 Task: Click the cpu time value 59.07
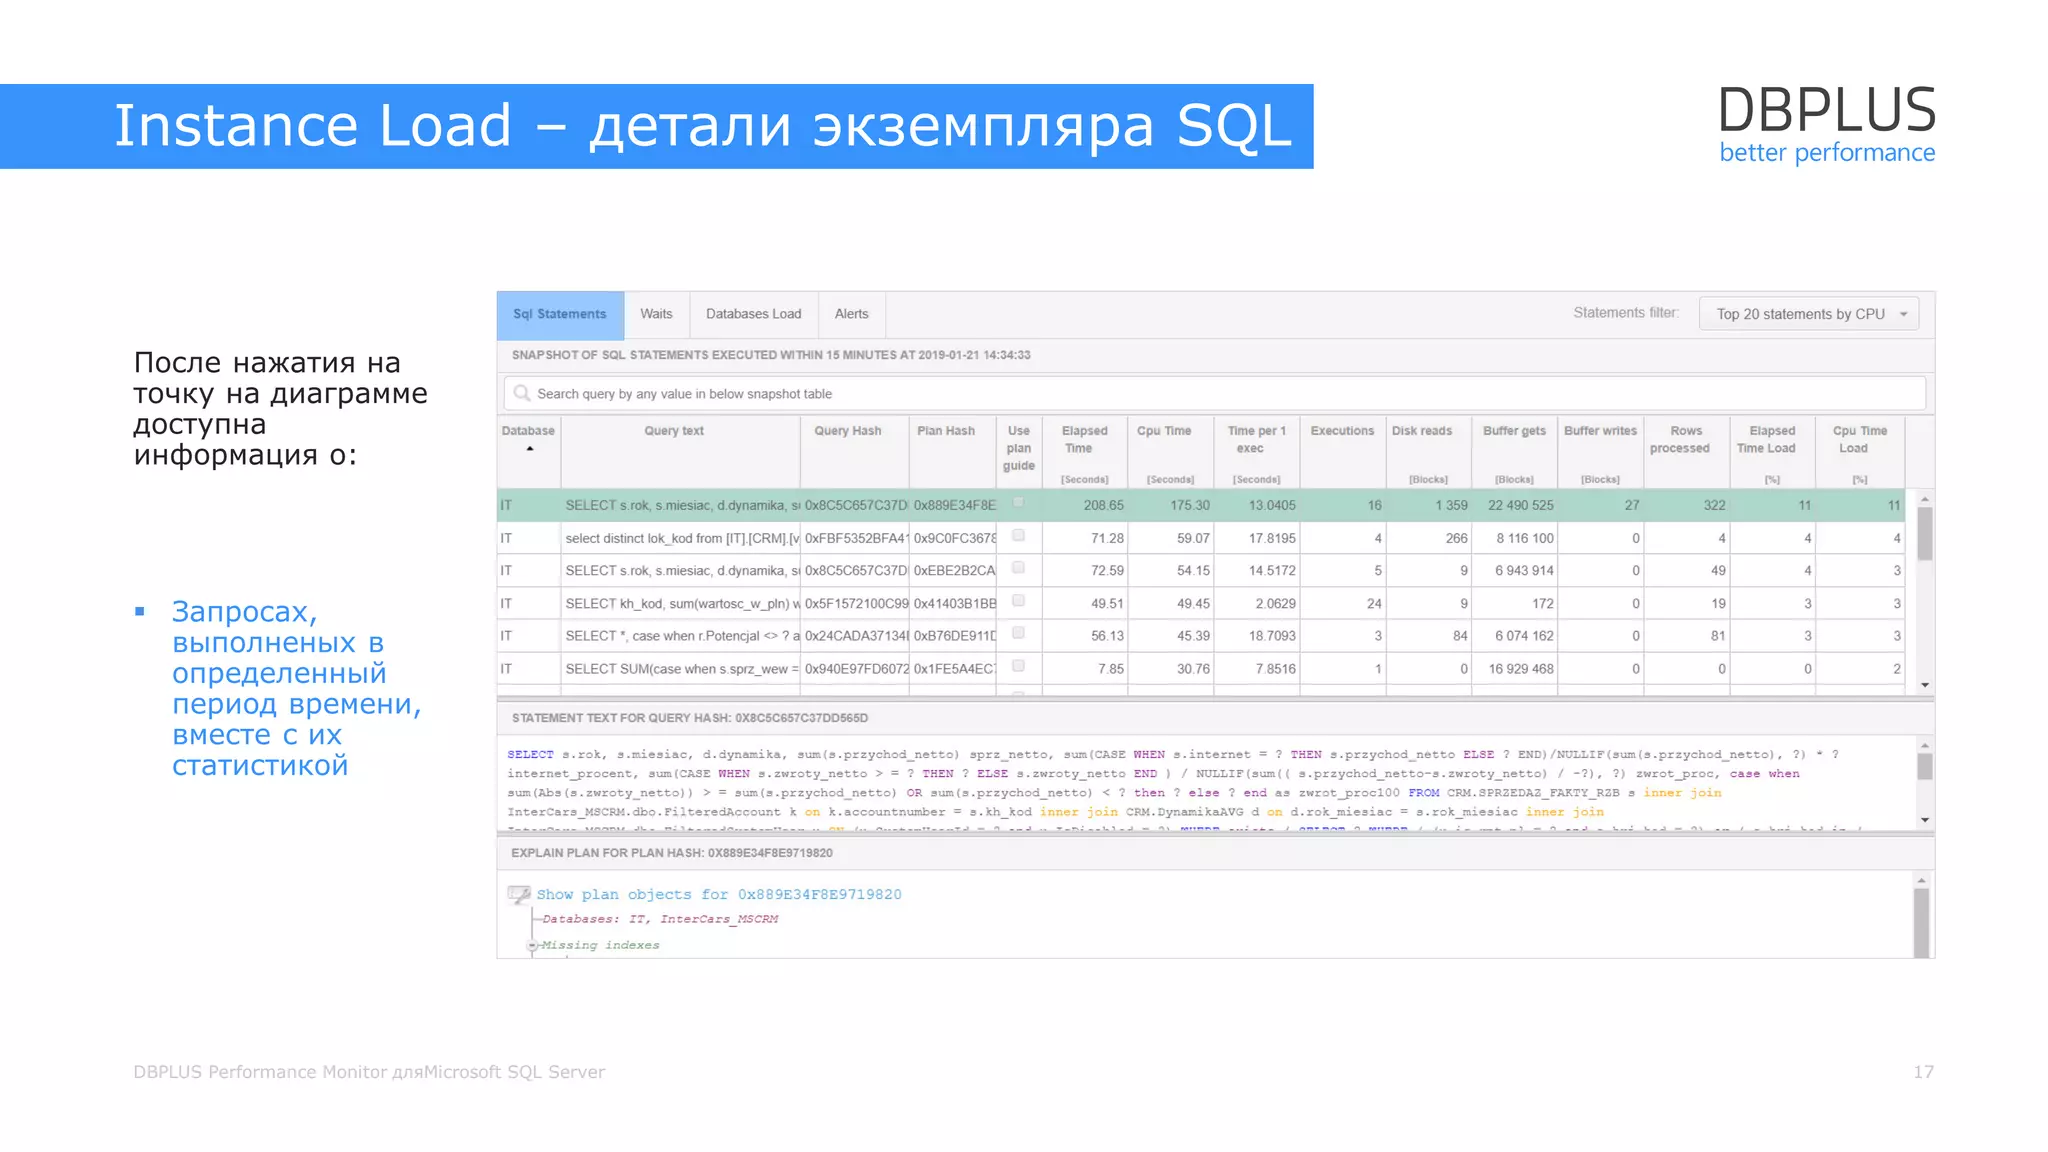coord(1193,538)
